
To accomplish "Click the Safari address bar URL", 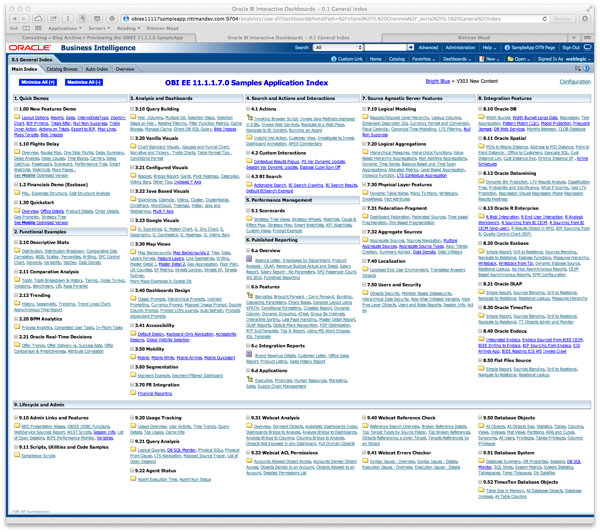I will (x=333, y=18).
